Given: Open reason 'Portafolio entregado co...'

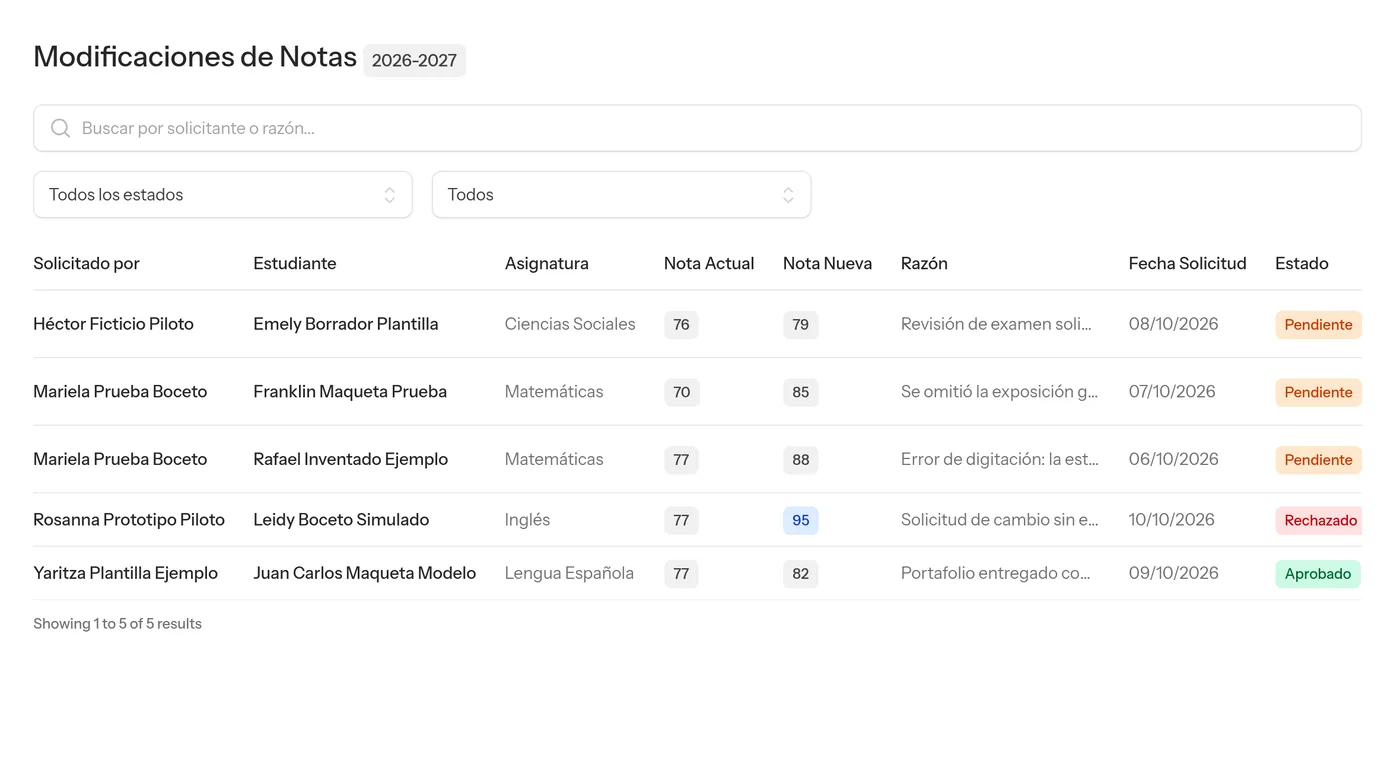Looking at the screenshot, I should pyautogui.click(x=995, y=573).
